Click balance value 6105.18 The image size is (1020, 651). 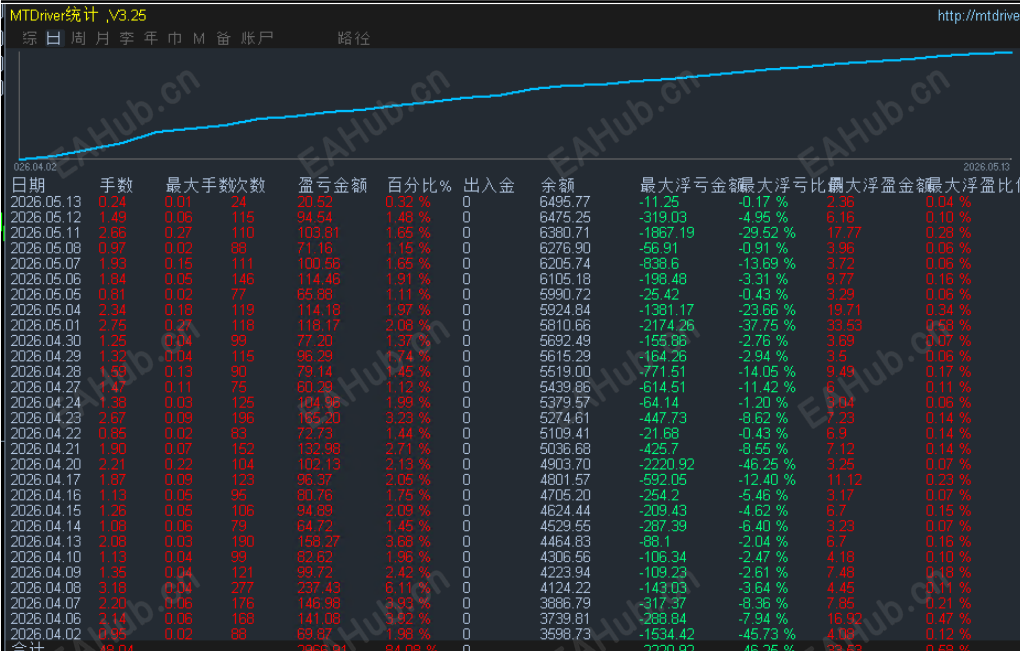[565, 279]
